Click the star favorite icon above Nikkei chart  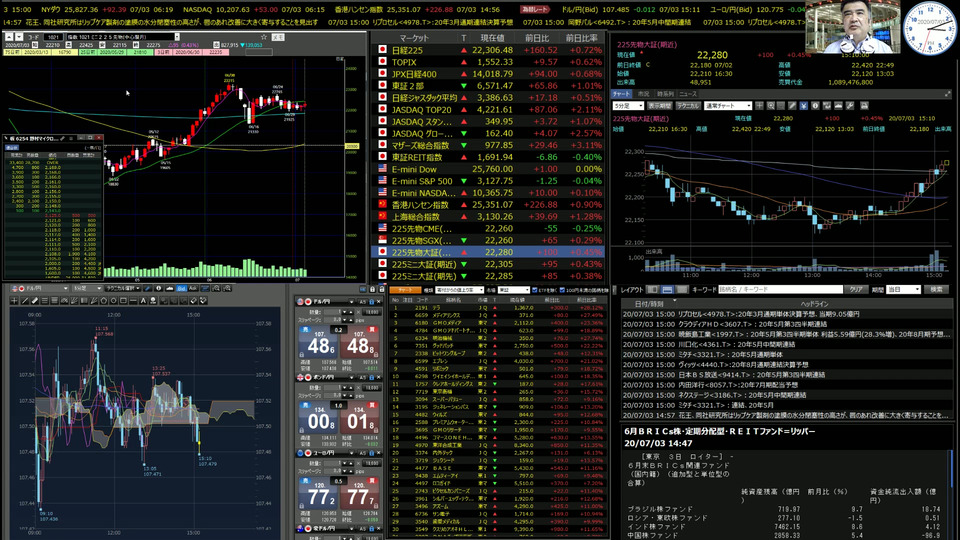coord(264,37)
